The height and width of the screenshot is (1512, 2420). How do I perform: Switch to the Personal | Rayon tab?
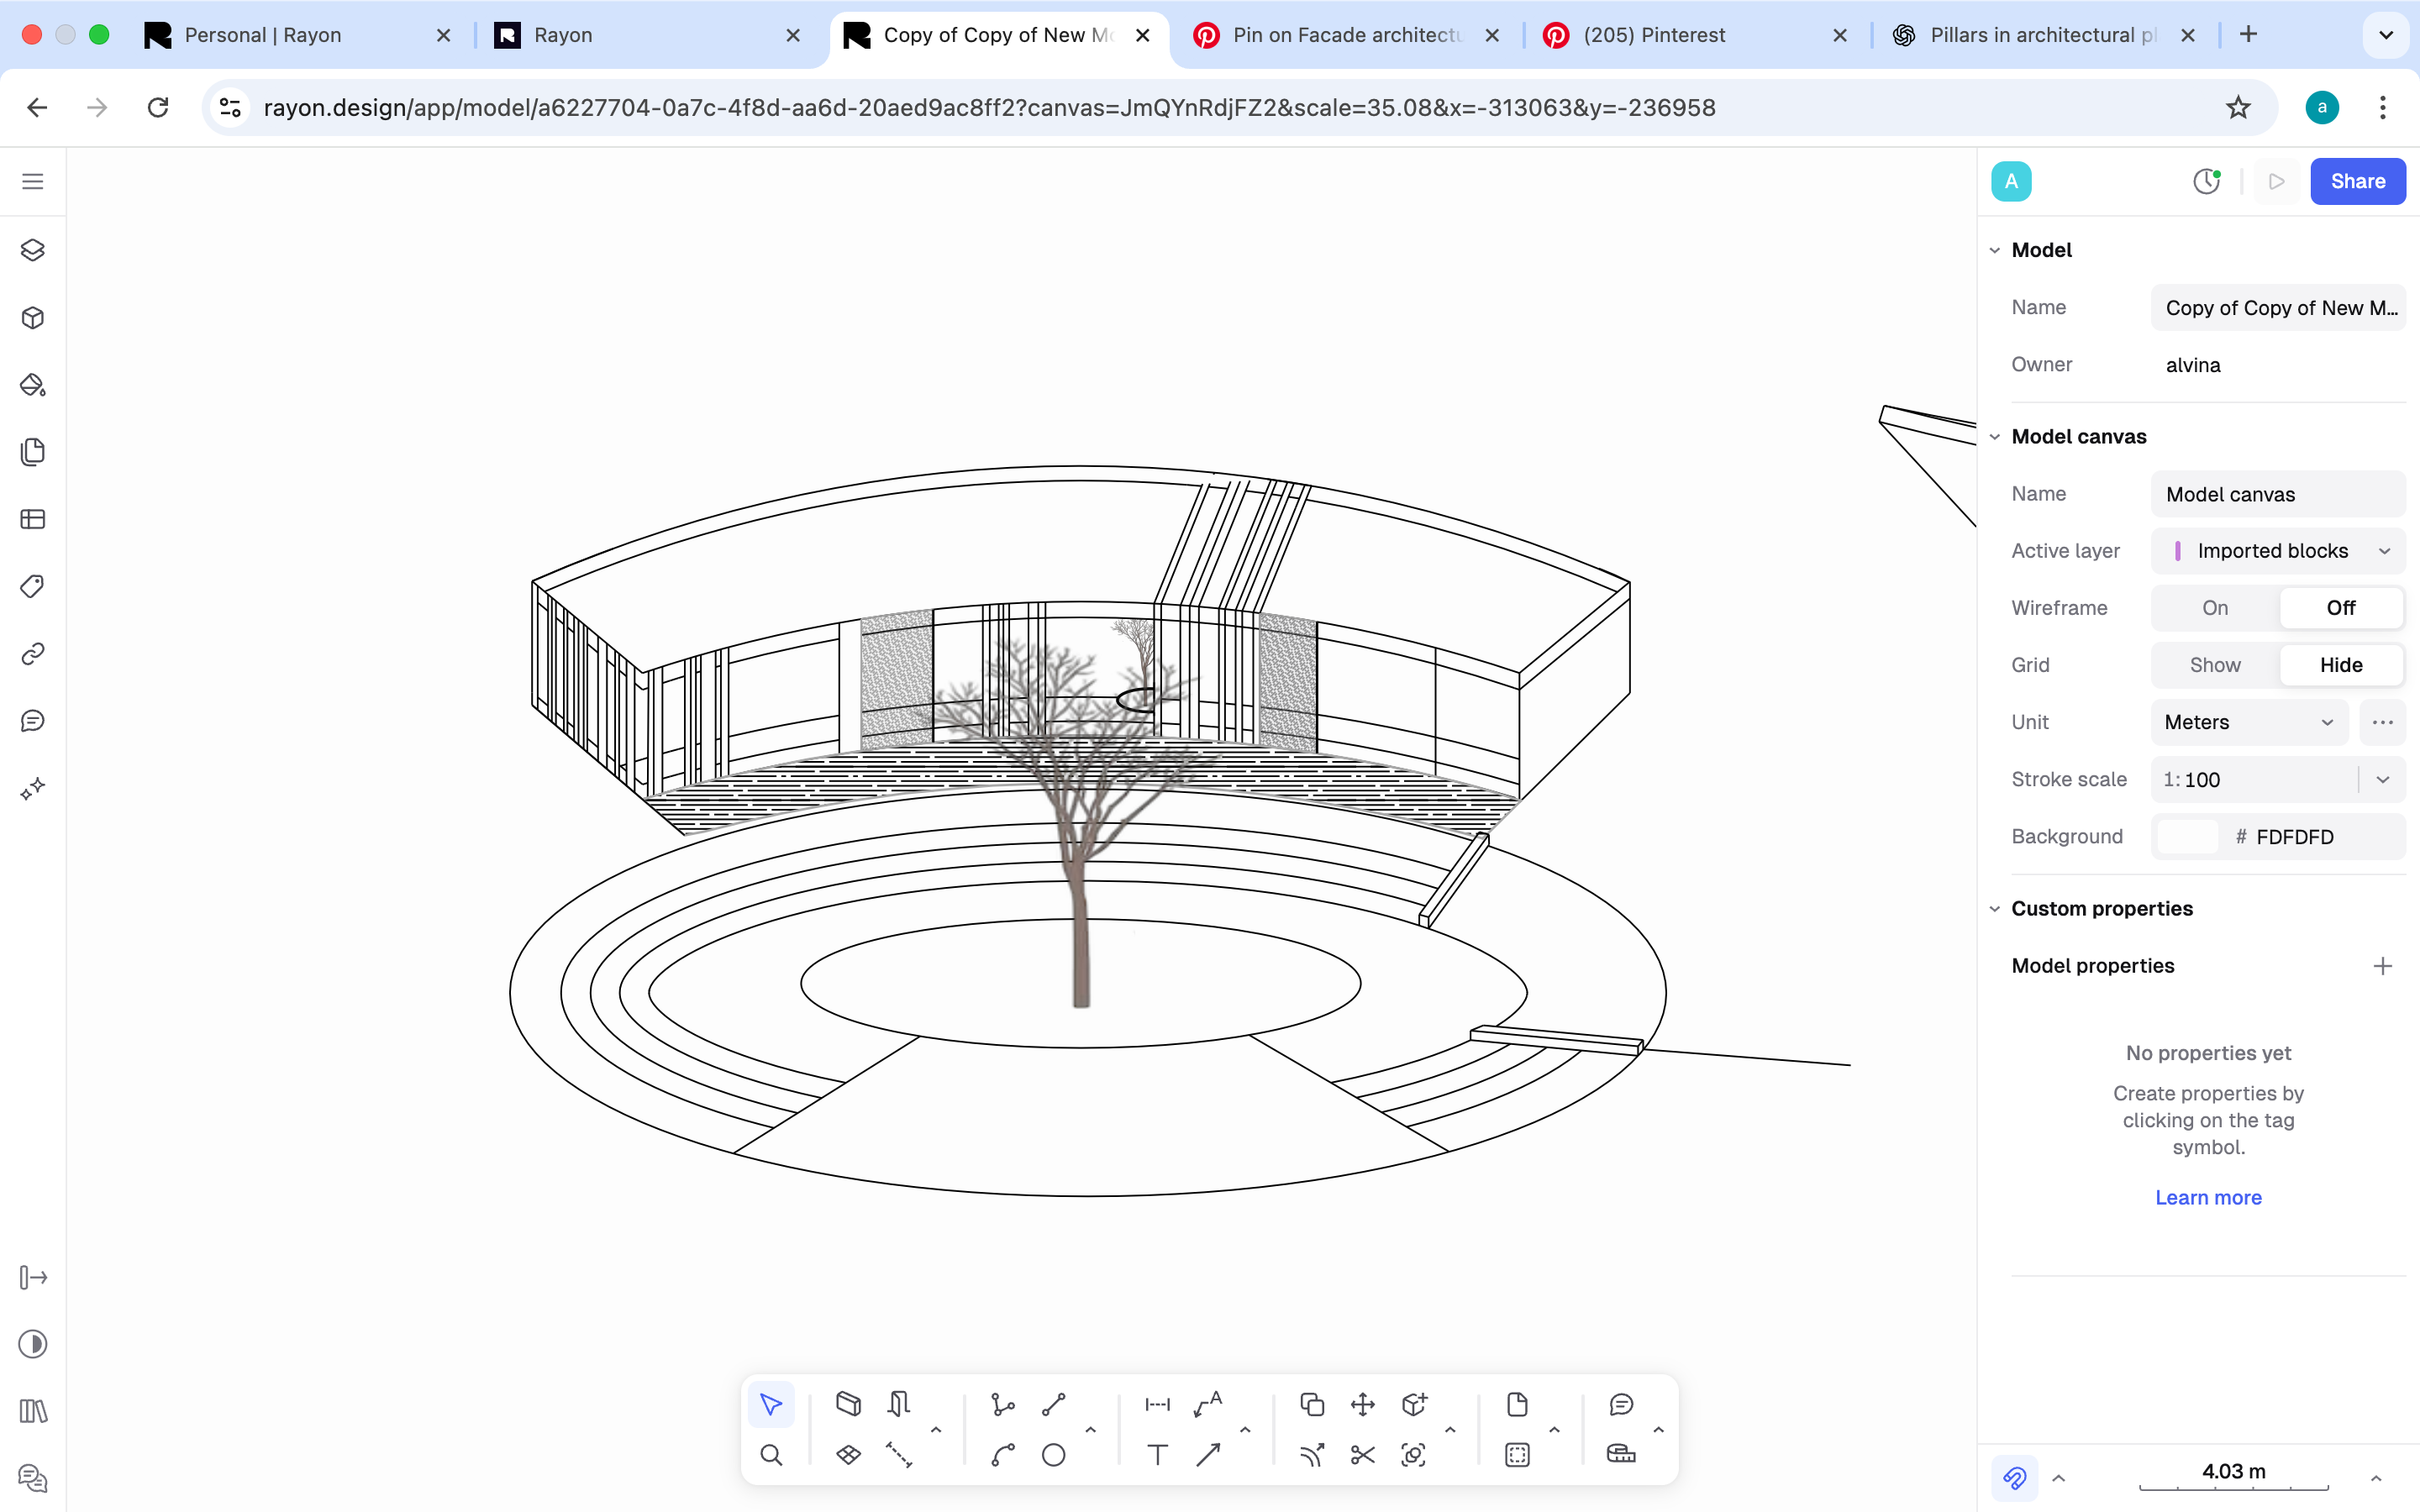pos(262,35)
